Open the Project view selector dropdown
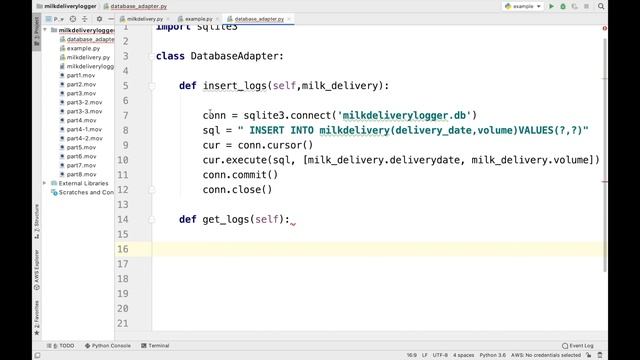Image resolution: width=640 pixels, height=360 pixels. (x=56, y=19)
